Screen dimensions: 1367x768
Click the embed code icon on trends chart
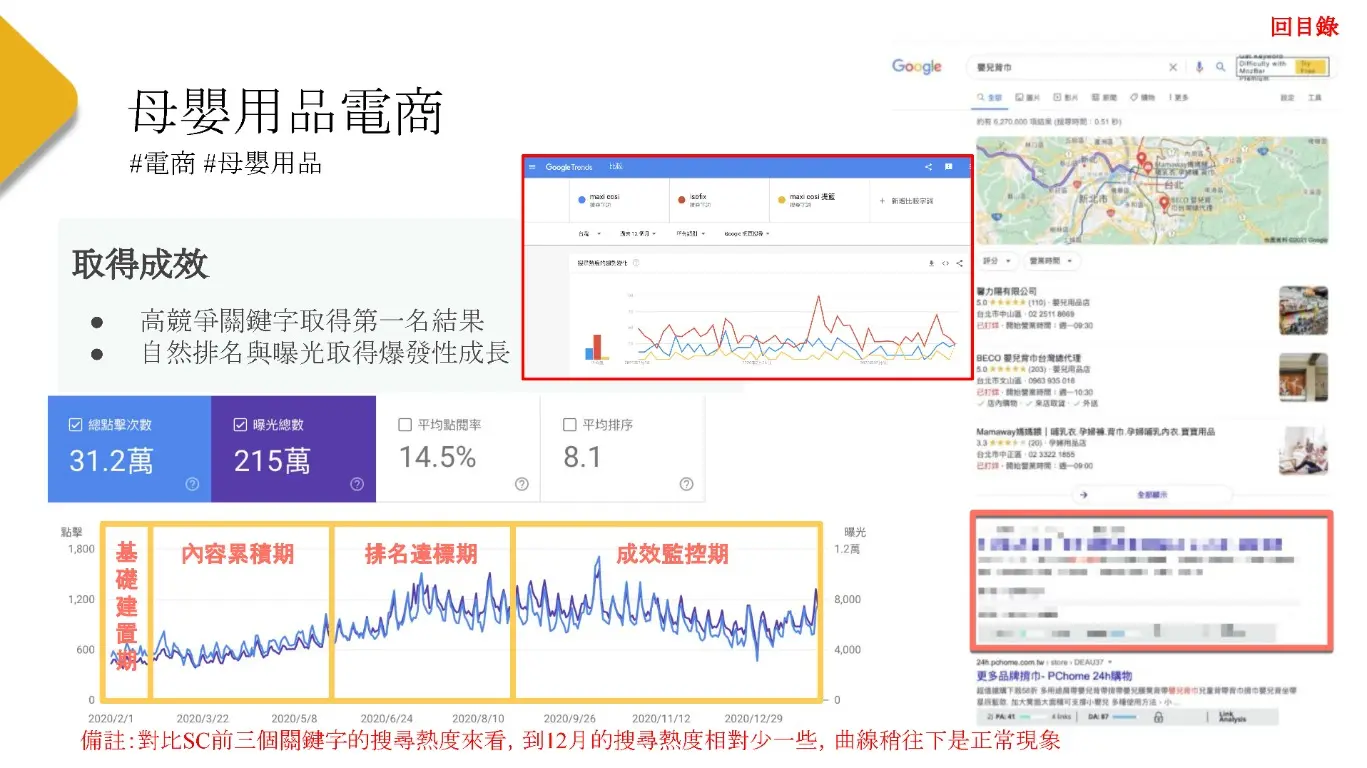(946, 263)
